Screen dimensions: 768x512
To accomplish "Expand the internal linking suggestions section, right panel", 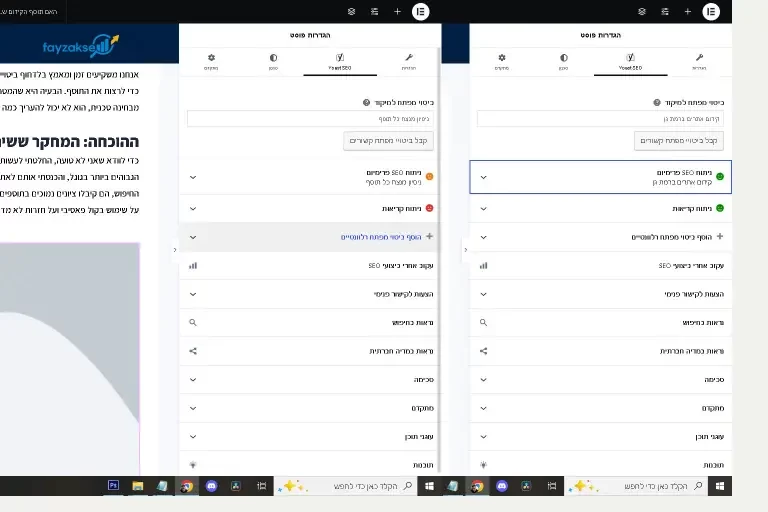I will pyautogui.click(x=600, y=294).
